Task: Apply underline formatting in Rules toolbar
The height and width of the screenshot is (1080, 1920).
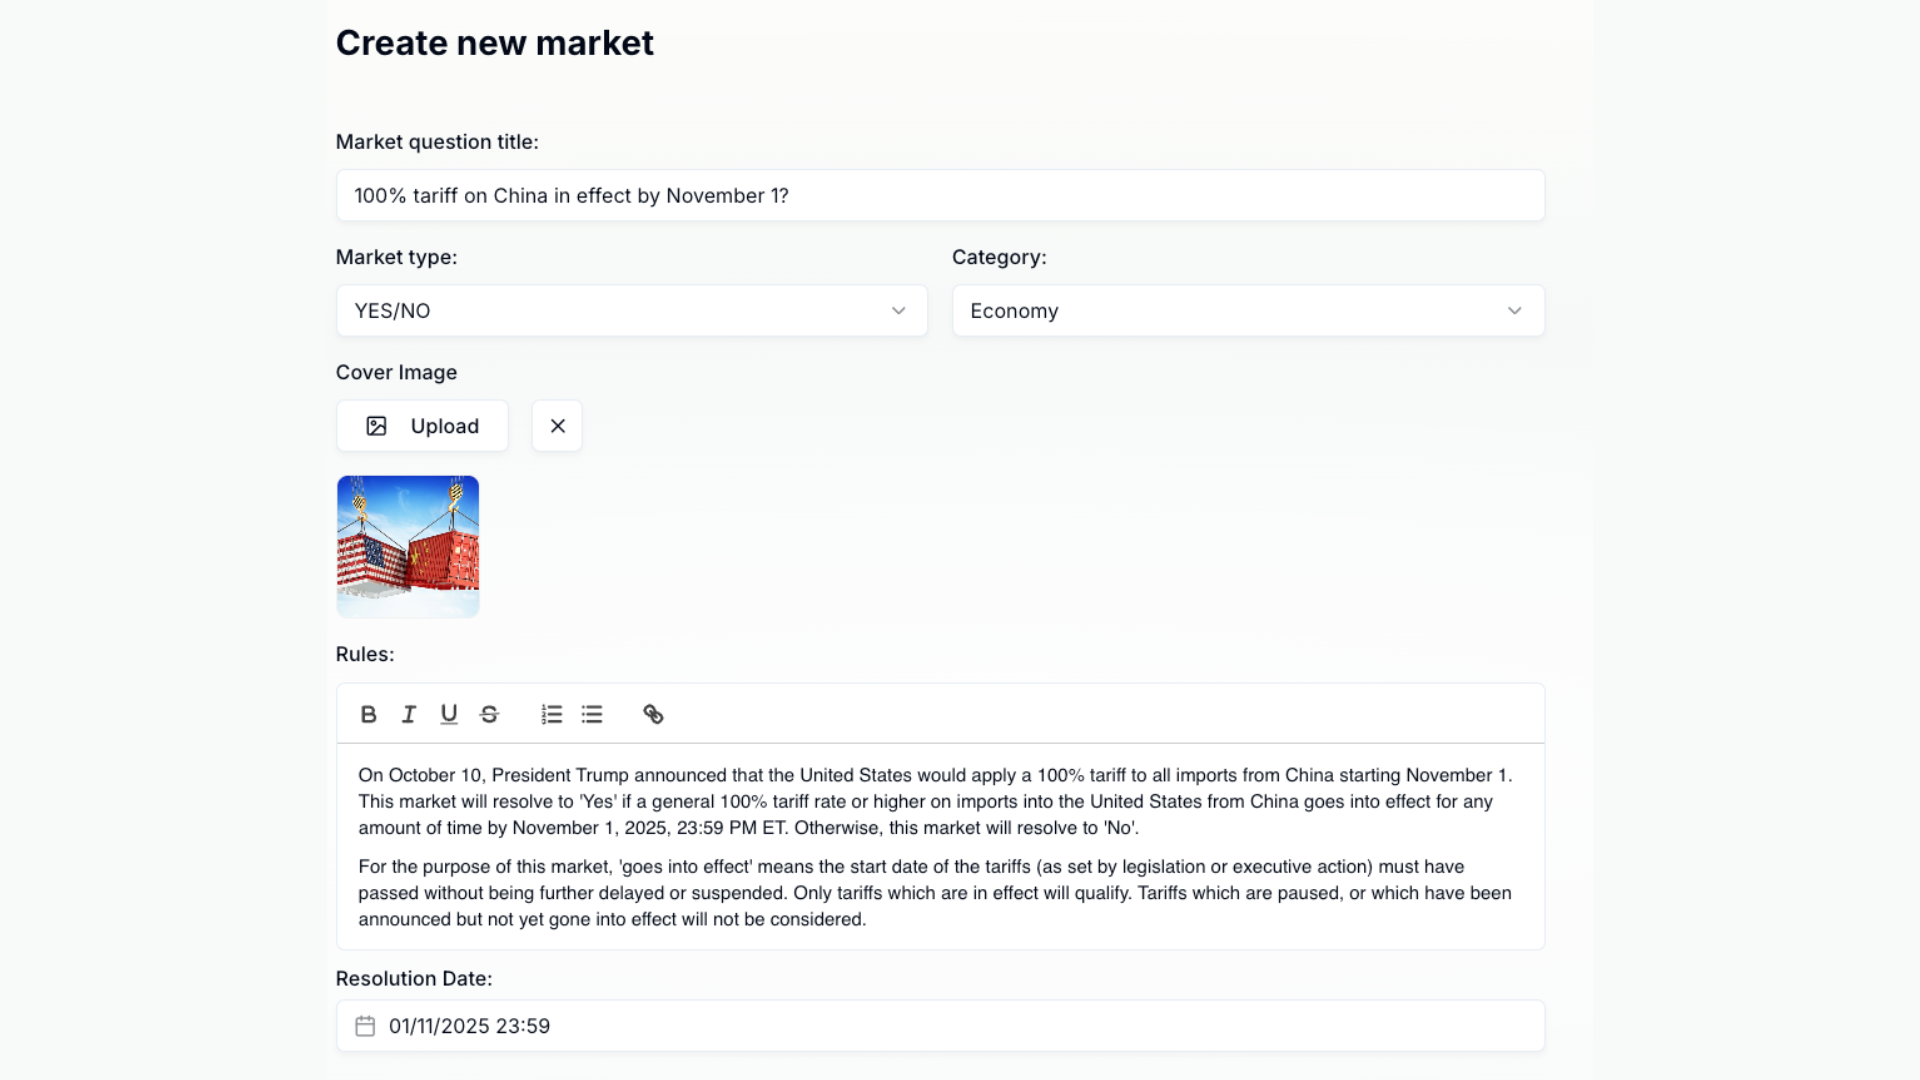Action: point(449,714)
